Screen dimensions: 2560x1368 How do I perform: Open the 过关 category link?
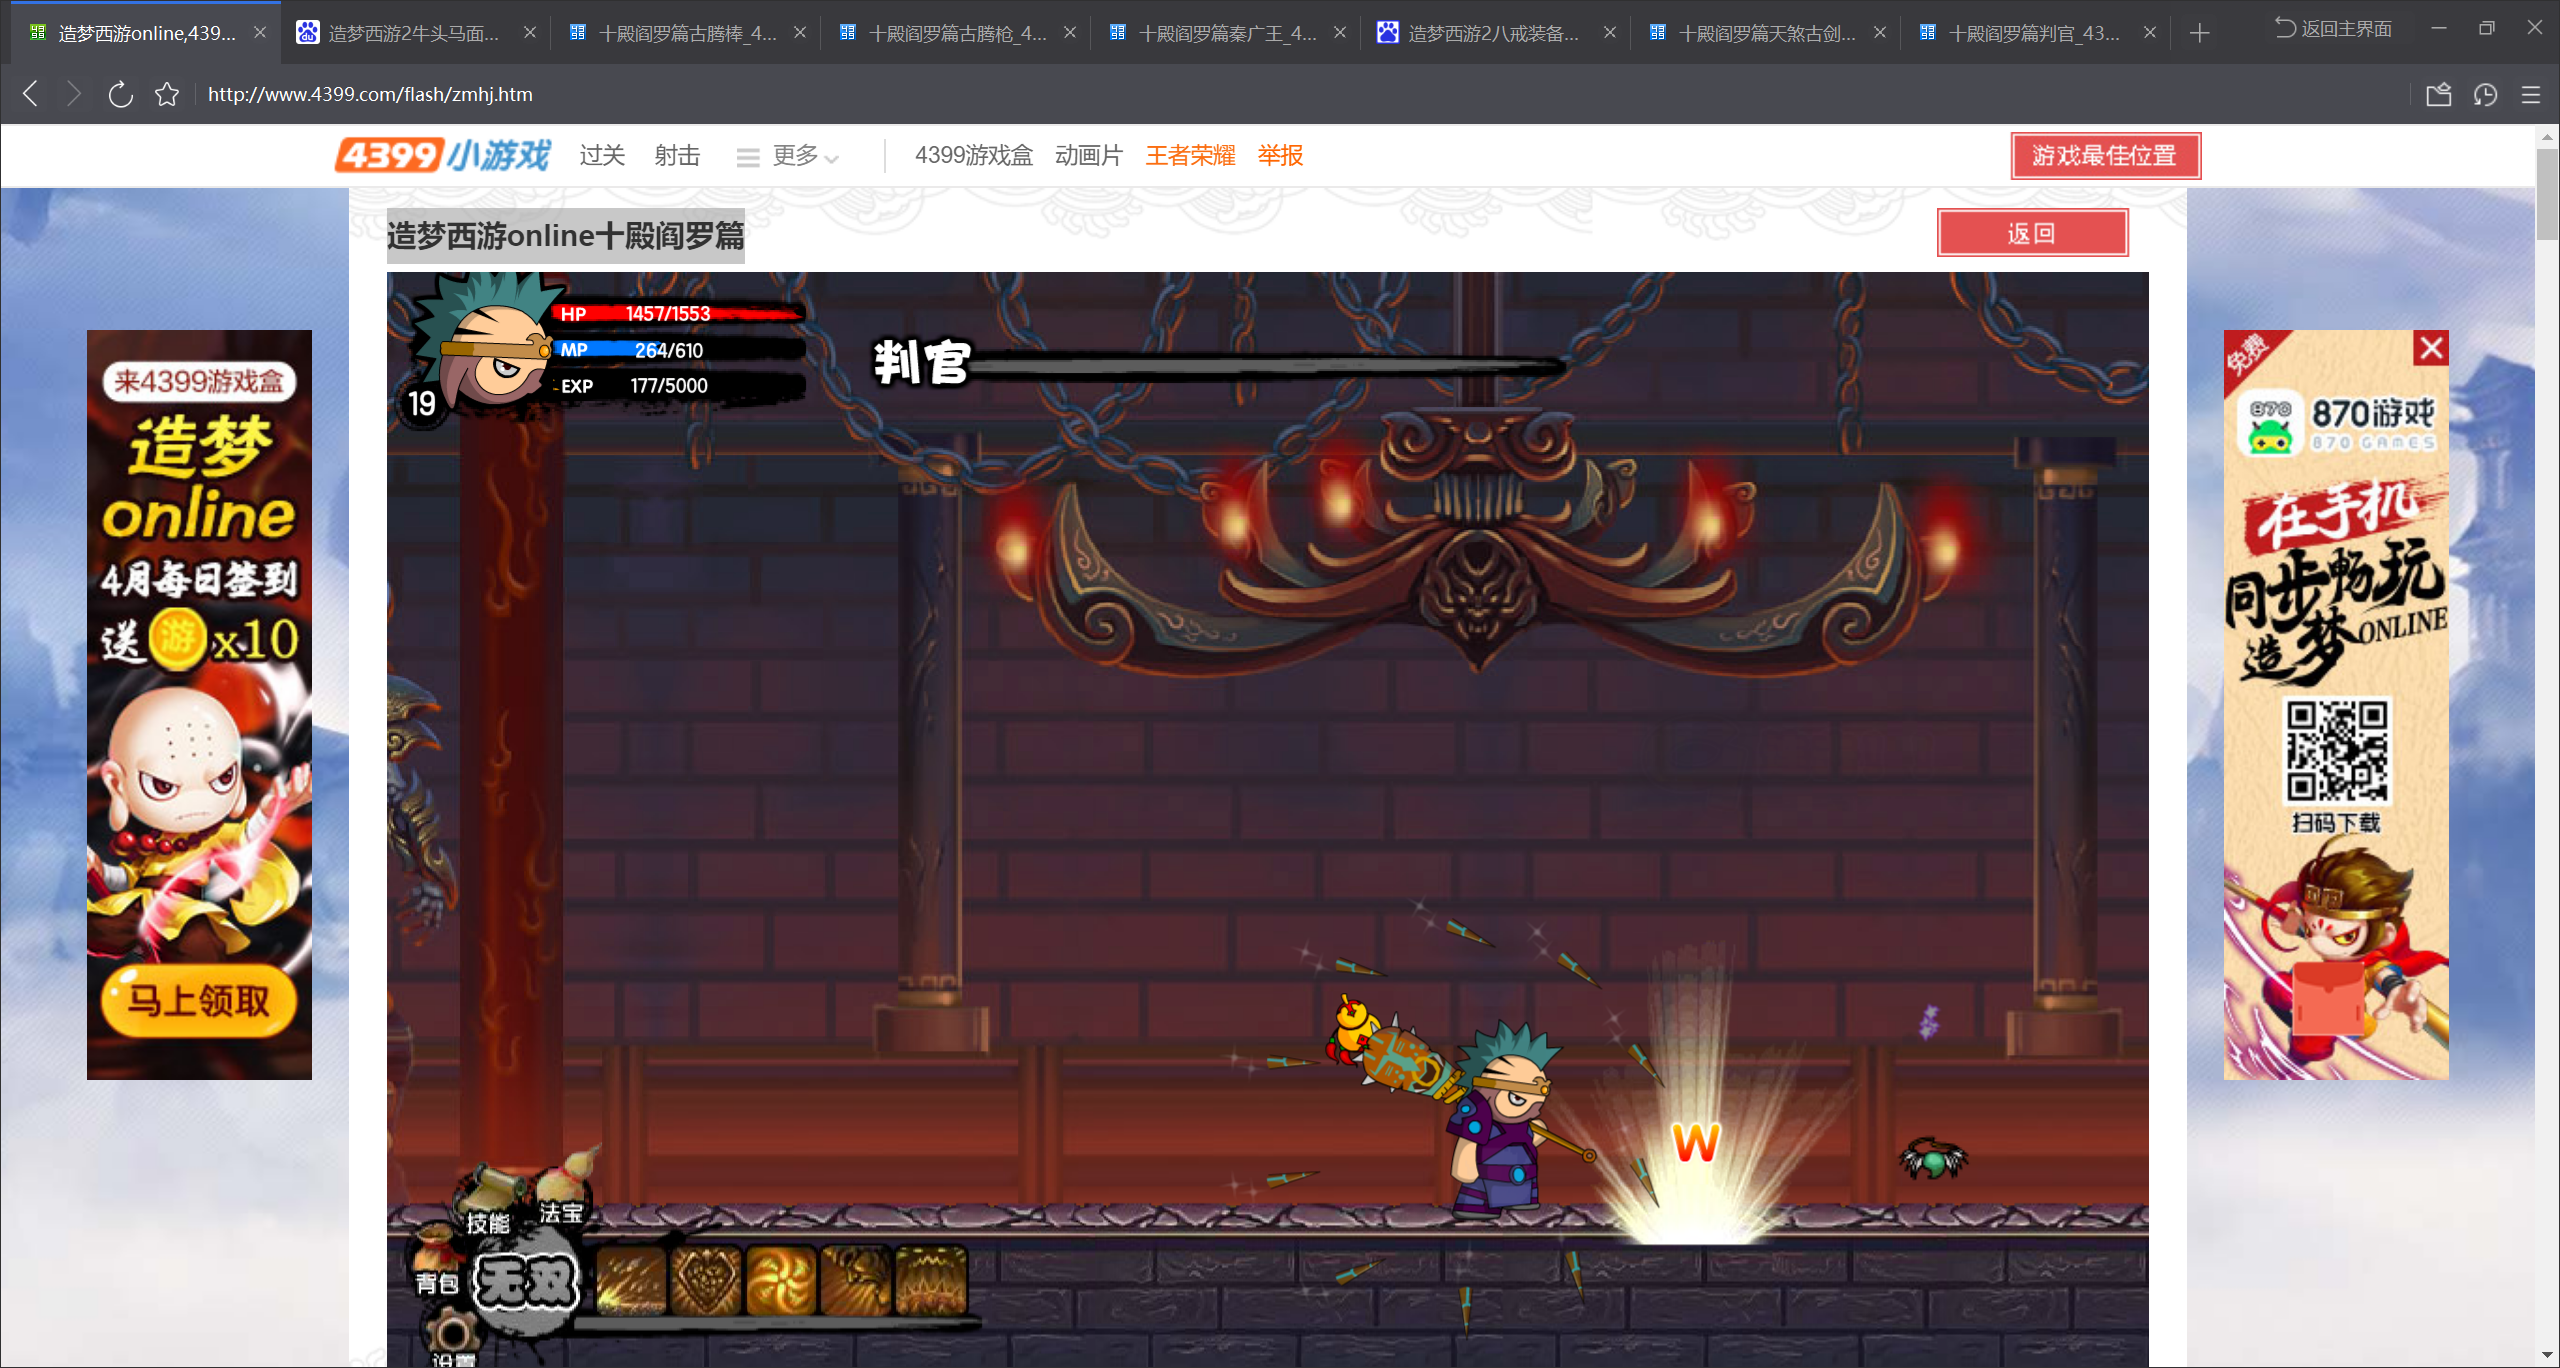pos(602,155)
